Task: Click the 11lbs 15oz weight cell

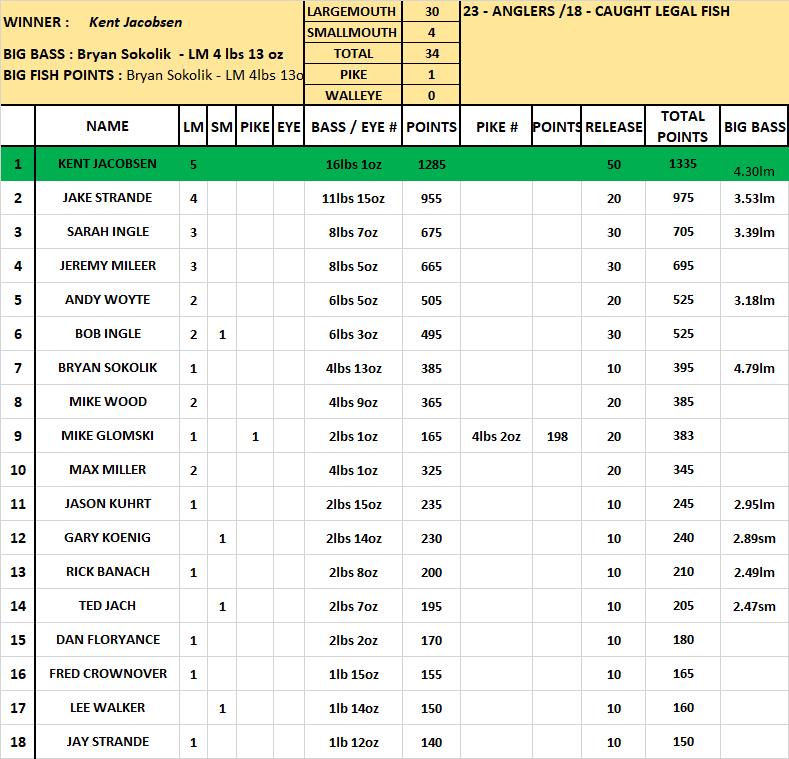Action: click(x=353, y=198)
